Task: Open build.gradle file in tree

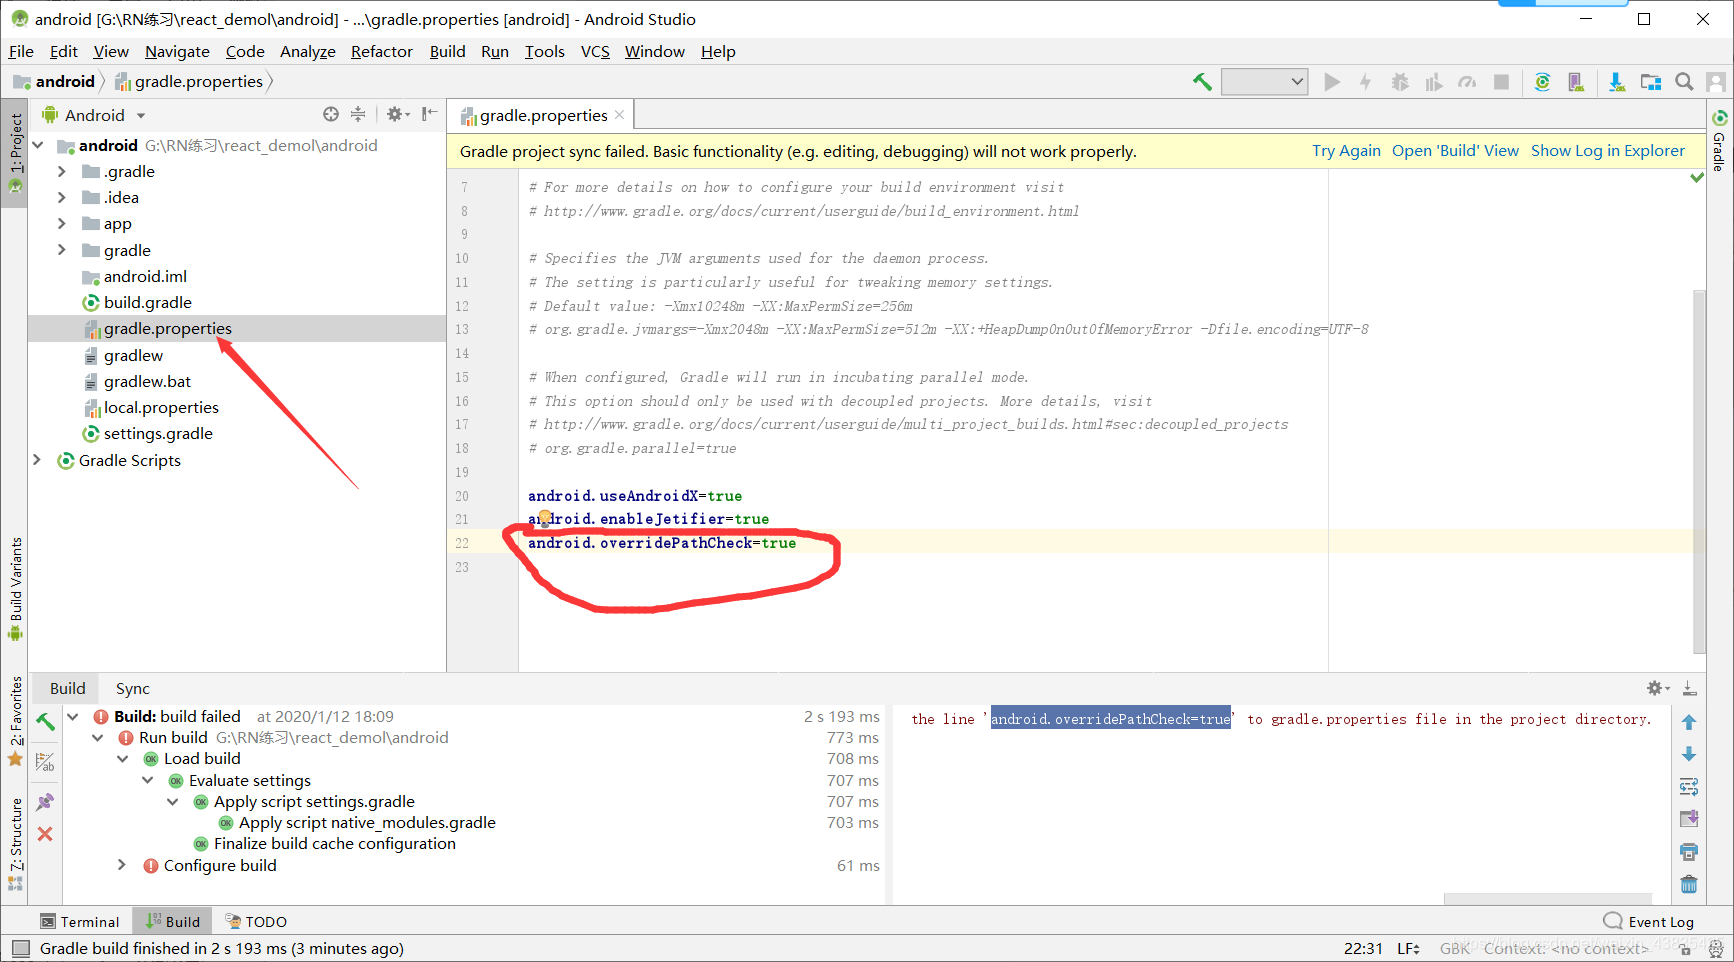Action: point(147,302)
